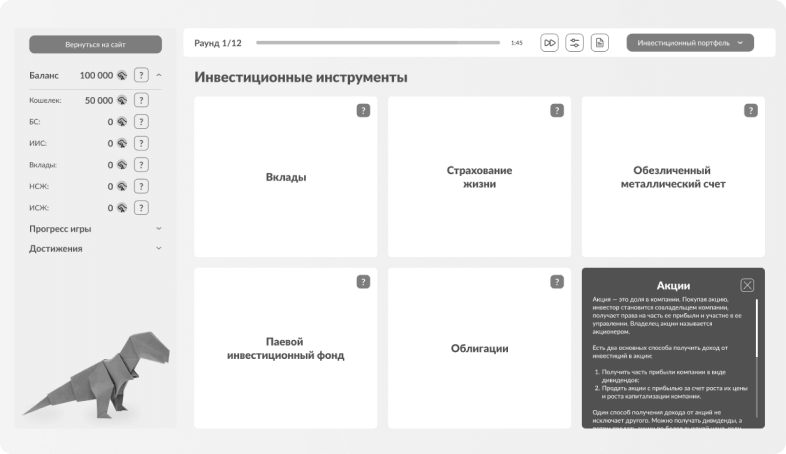Expand the Достижения section
Screen dimensions: 786x454
click(x=159, y=248)
